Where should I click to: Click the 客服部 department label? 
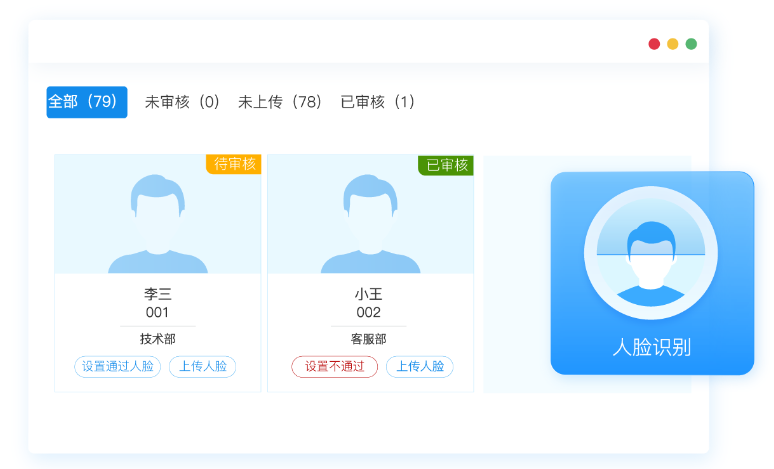click(x=369, y=339)
